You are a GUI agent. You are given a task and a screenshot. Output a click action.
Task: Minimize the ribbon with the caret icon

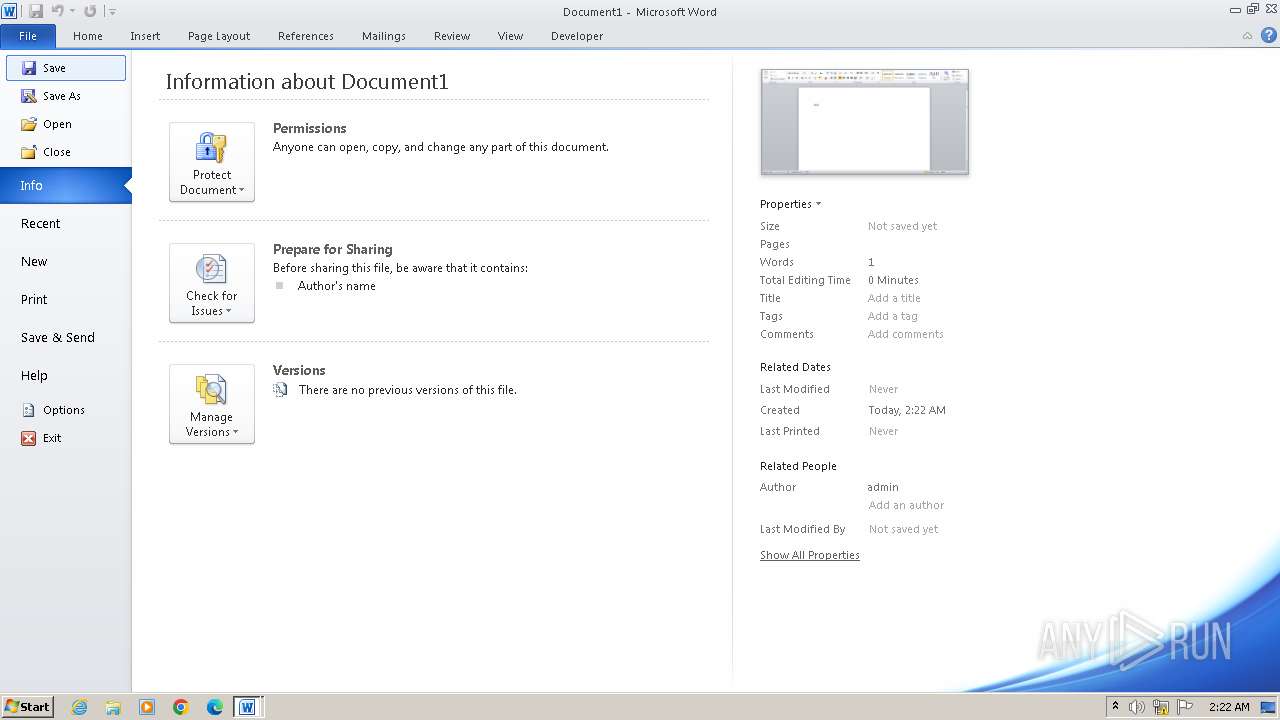coord(1247,36)
